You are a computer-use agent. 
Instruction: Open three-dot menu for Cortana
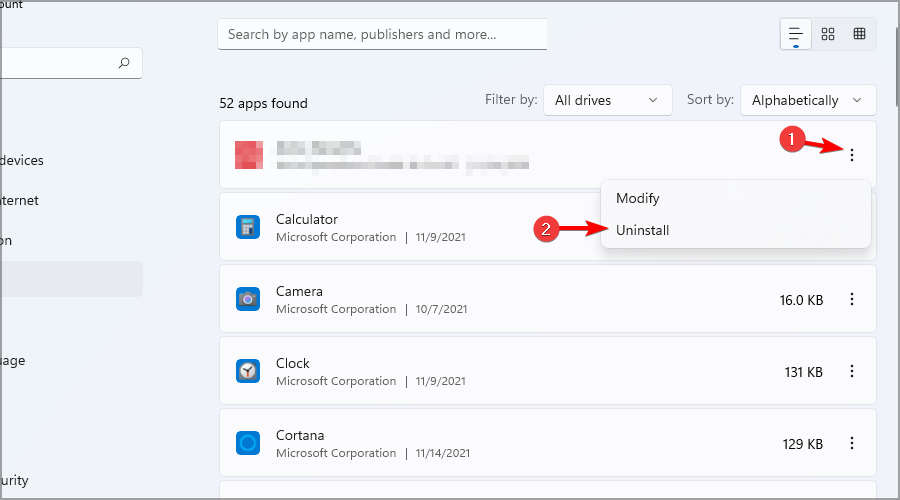click(x=852, y=443)
